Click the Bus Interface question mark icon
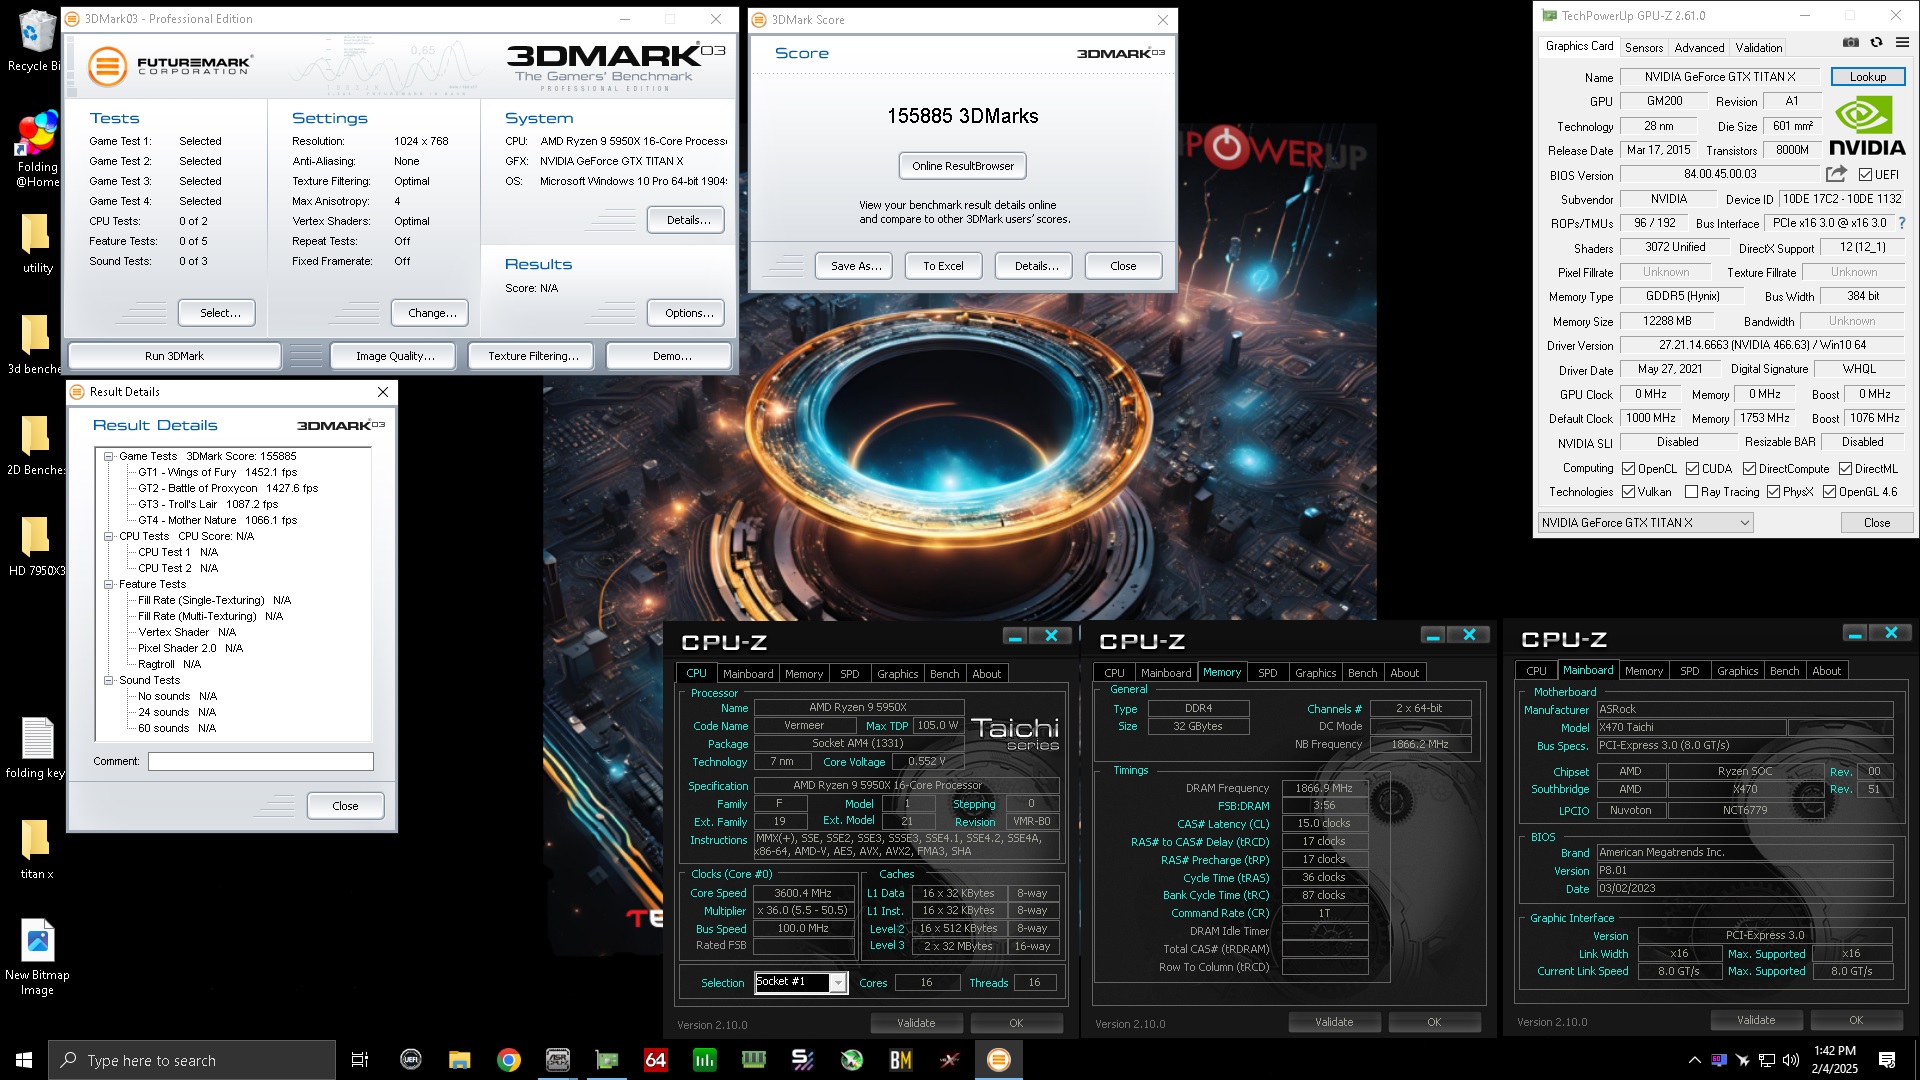Viewport: 1920px width, 1080px height. [1902, 223]
